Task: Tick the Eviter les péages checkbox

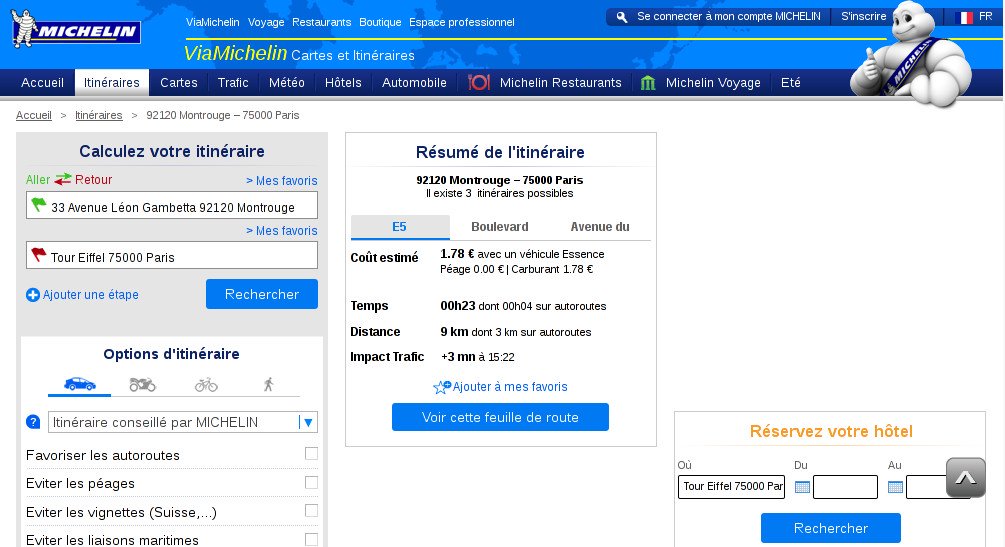Action: point(311,482)
